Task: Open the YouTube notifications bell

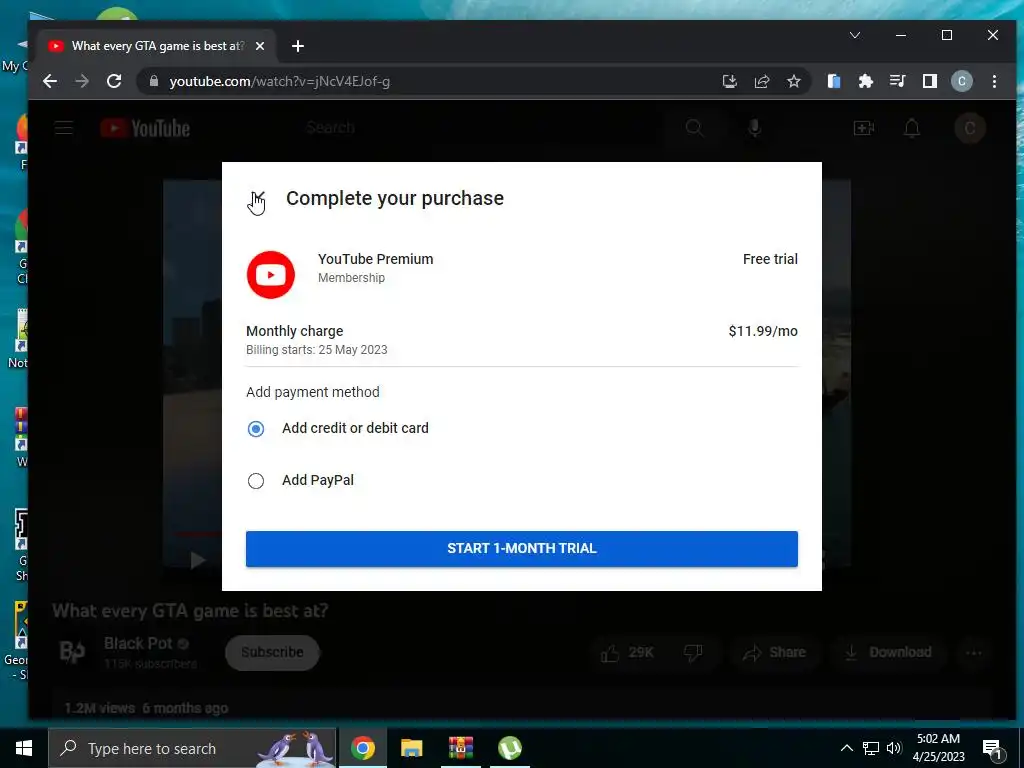Action: click(x=912, y=128)
